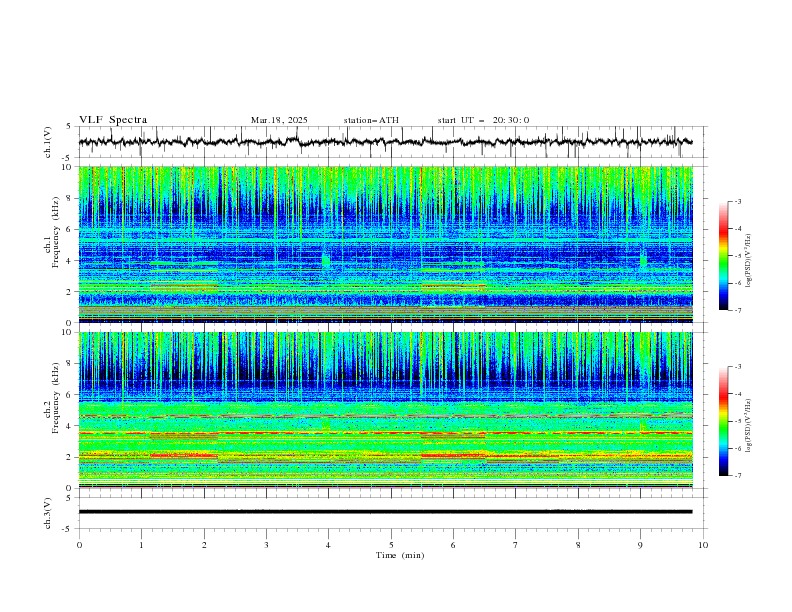The height and width of the screenshot is (612, 792).
Task: Click the red 2 kHz emission band in ch.2 near minute 1.5
Action: 184,455
